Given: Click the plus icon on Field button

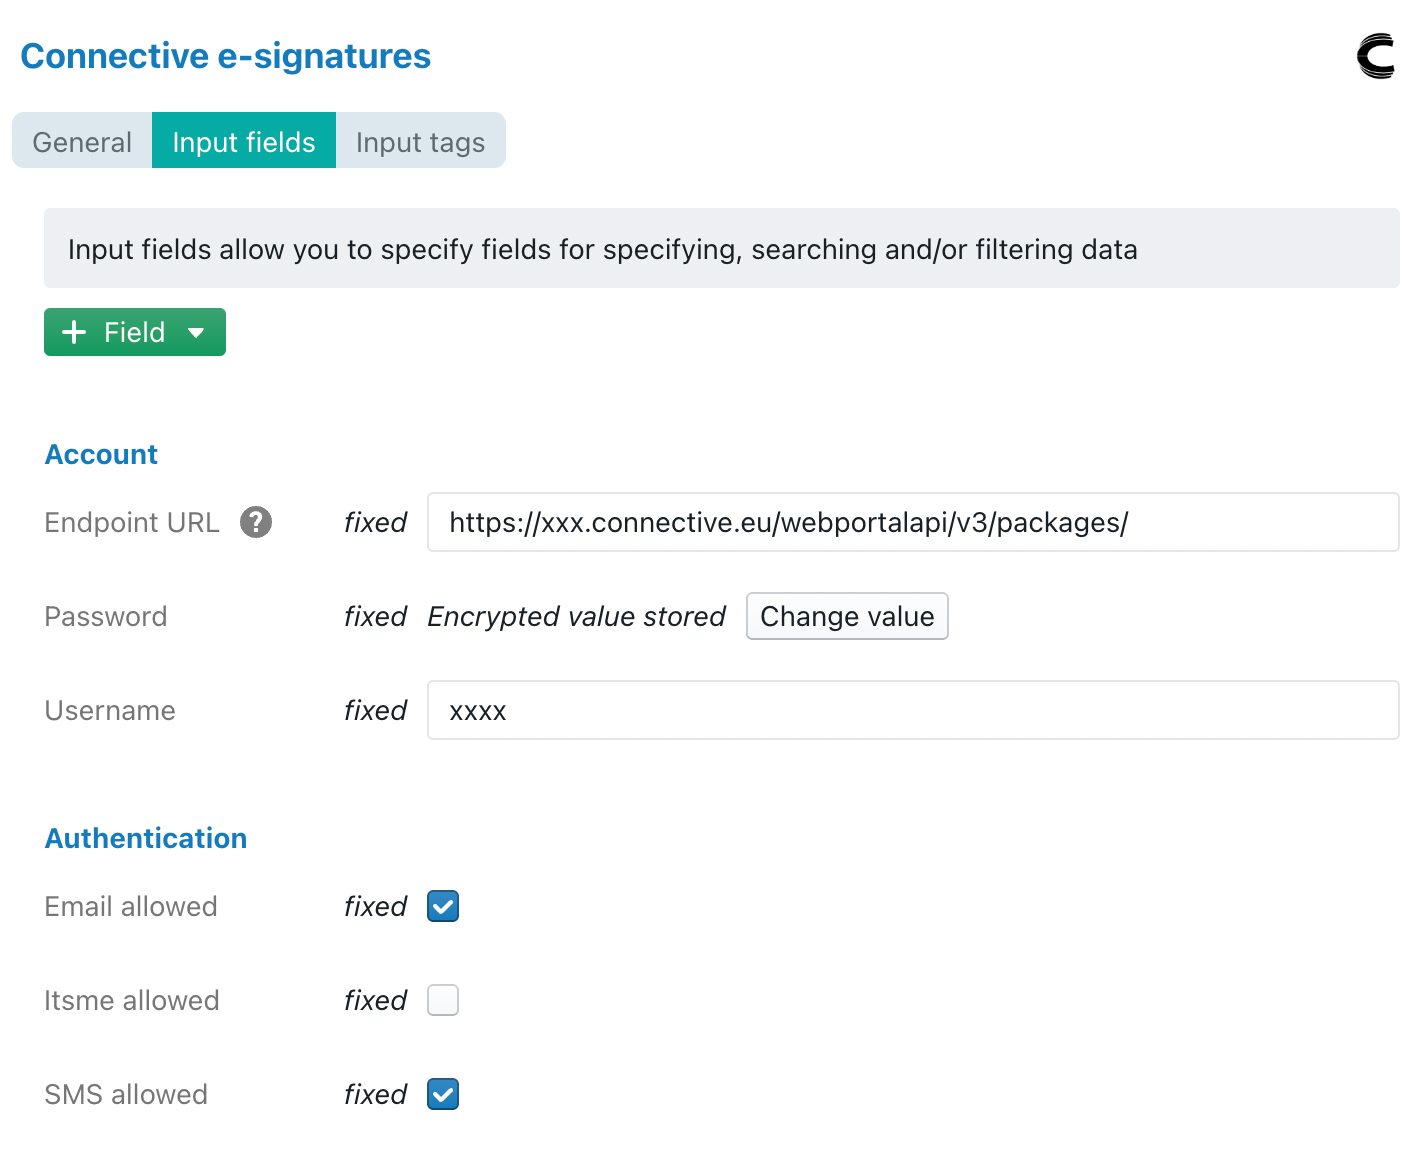Looking at the screenshot, I should click(74, 332).
